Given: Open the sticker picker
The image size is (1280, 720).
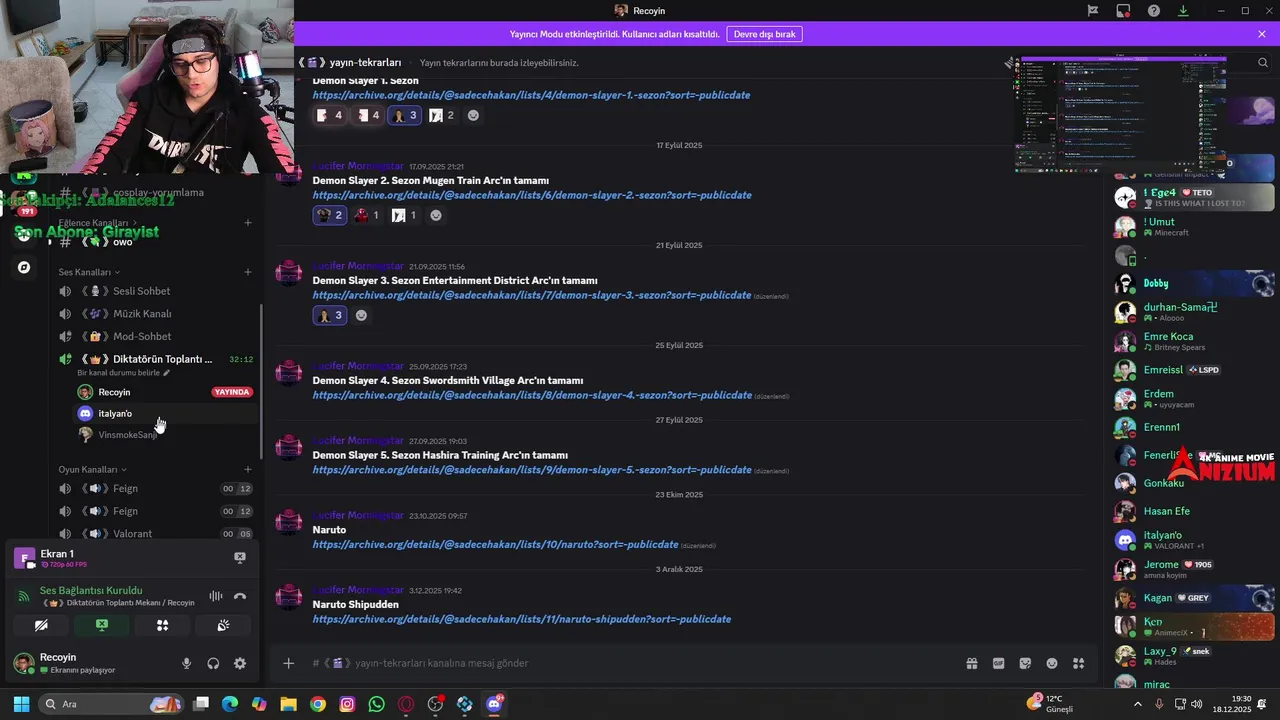Looking at the screenshot, I should pyautogui.click(x=1025, y=663).
